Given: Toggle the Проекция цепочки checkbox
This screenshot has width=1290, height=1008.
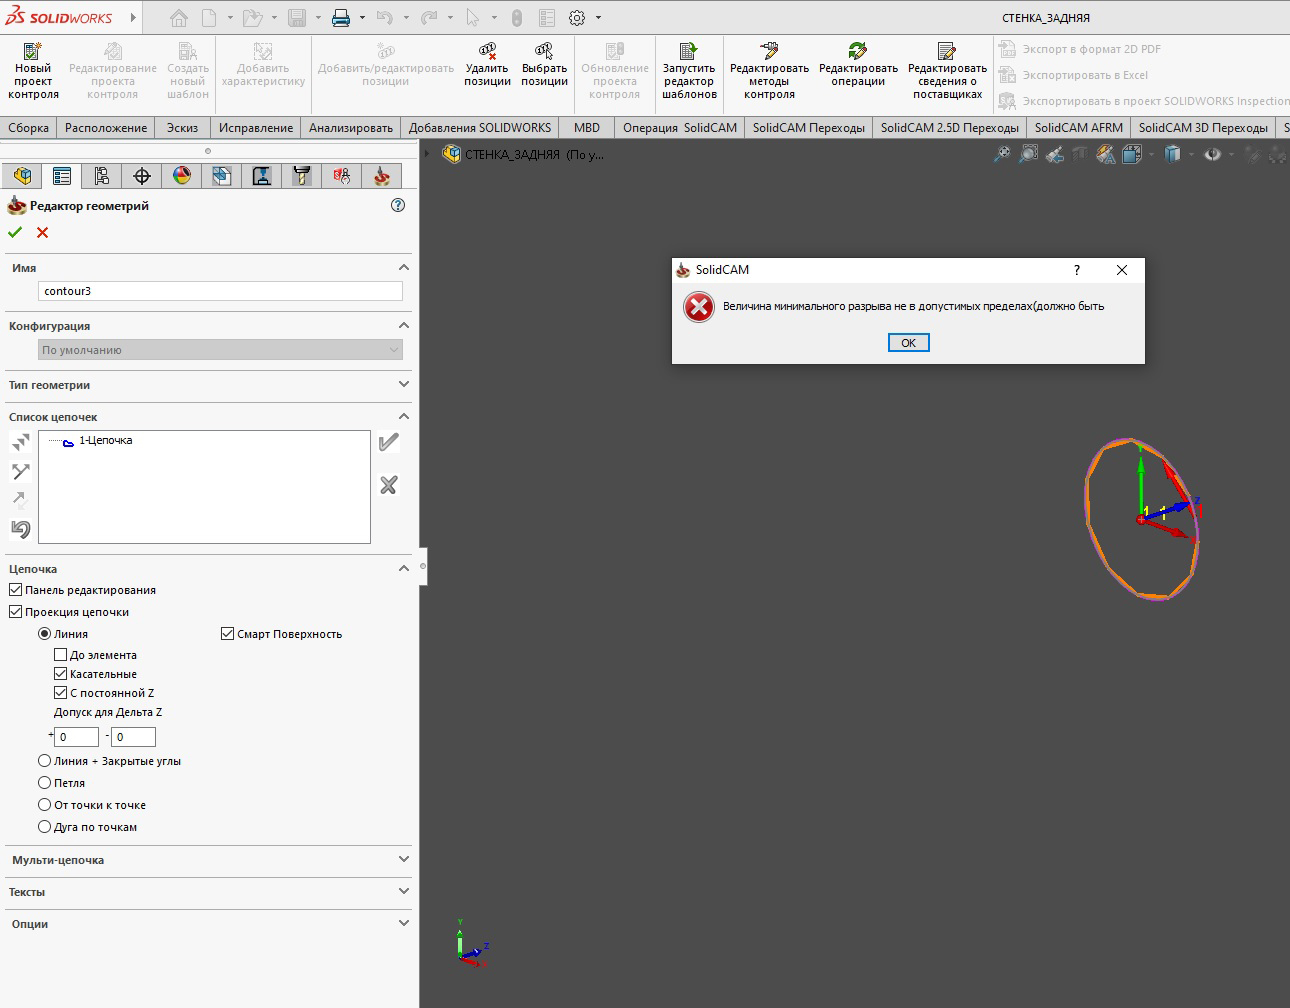Looking at the screenshot, I should click(x=15, y=612).
